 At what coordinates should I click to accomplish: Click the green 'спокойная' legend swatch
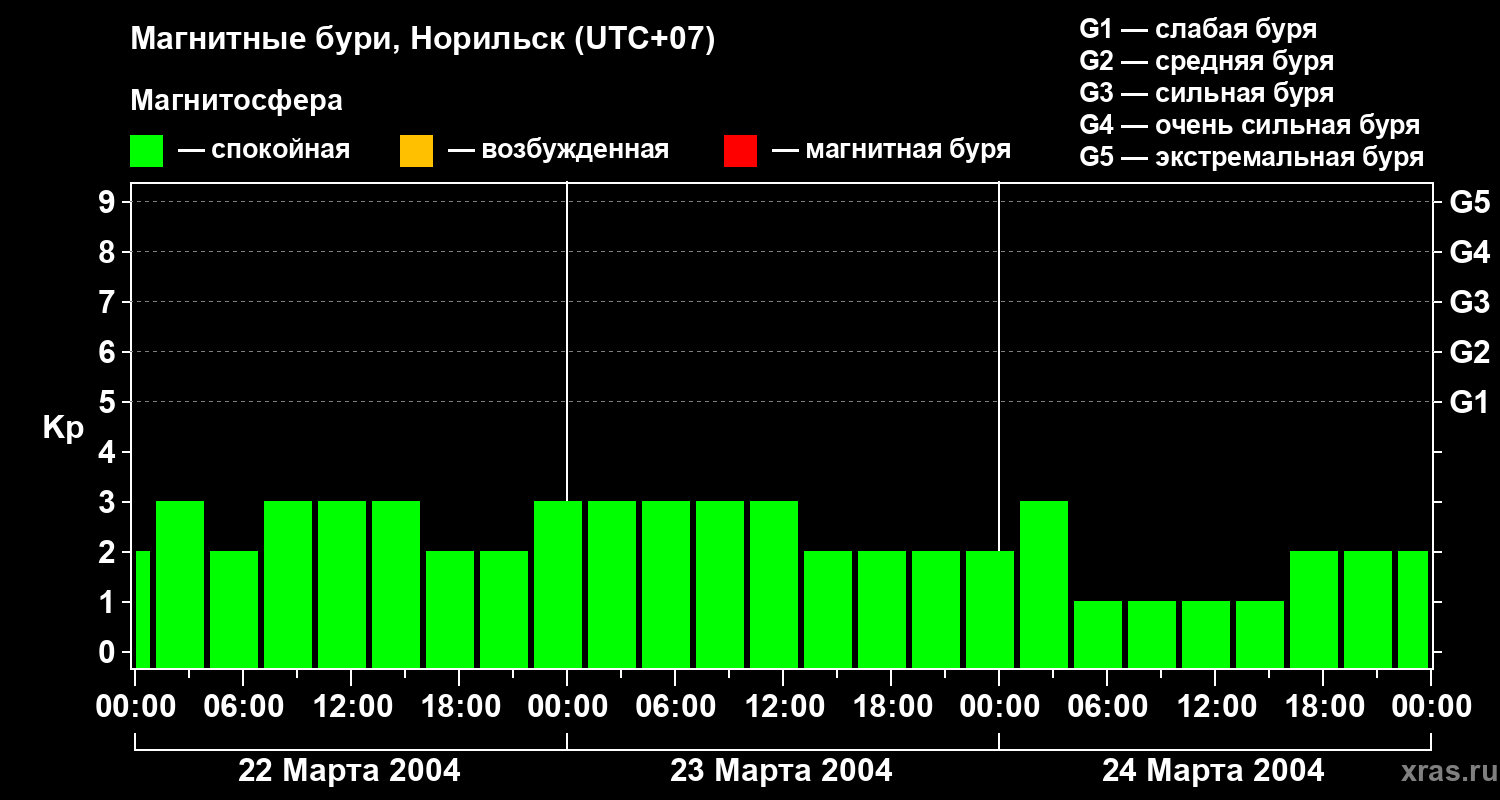(147, 151)
